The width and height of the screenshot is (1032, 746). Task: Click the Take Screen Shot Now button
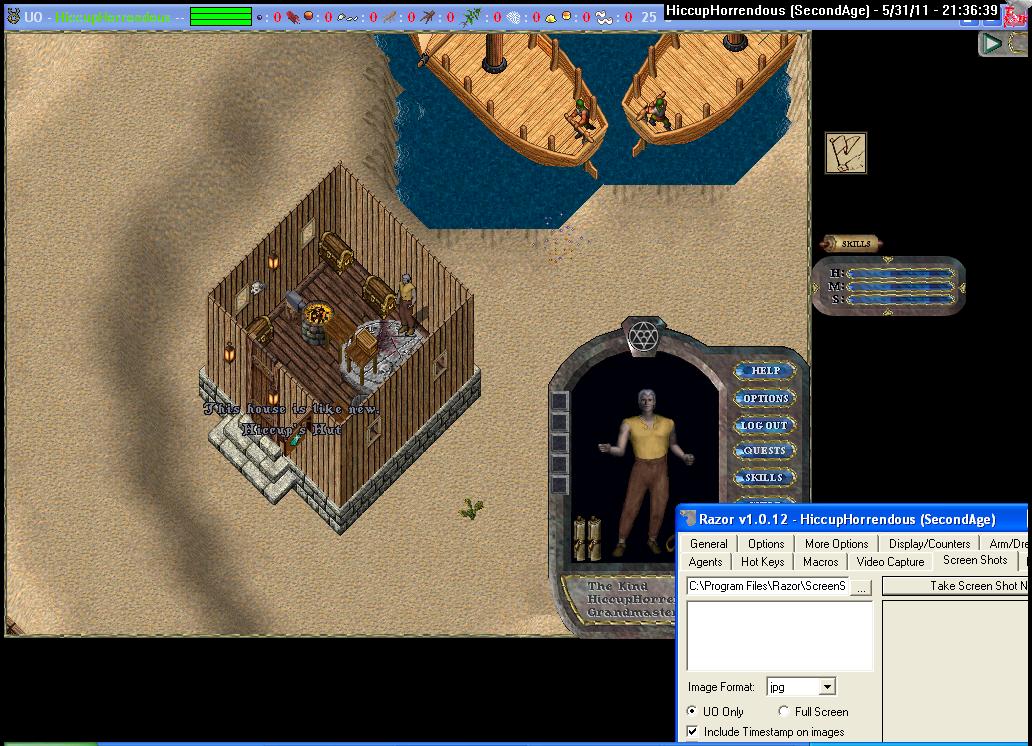tap(955, 586)
